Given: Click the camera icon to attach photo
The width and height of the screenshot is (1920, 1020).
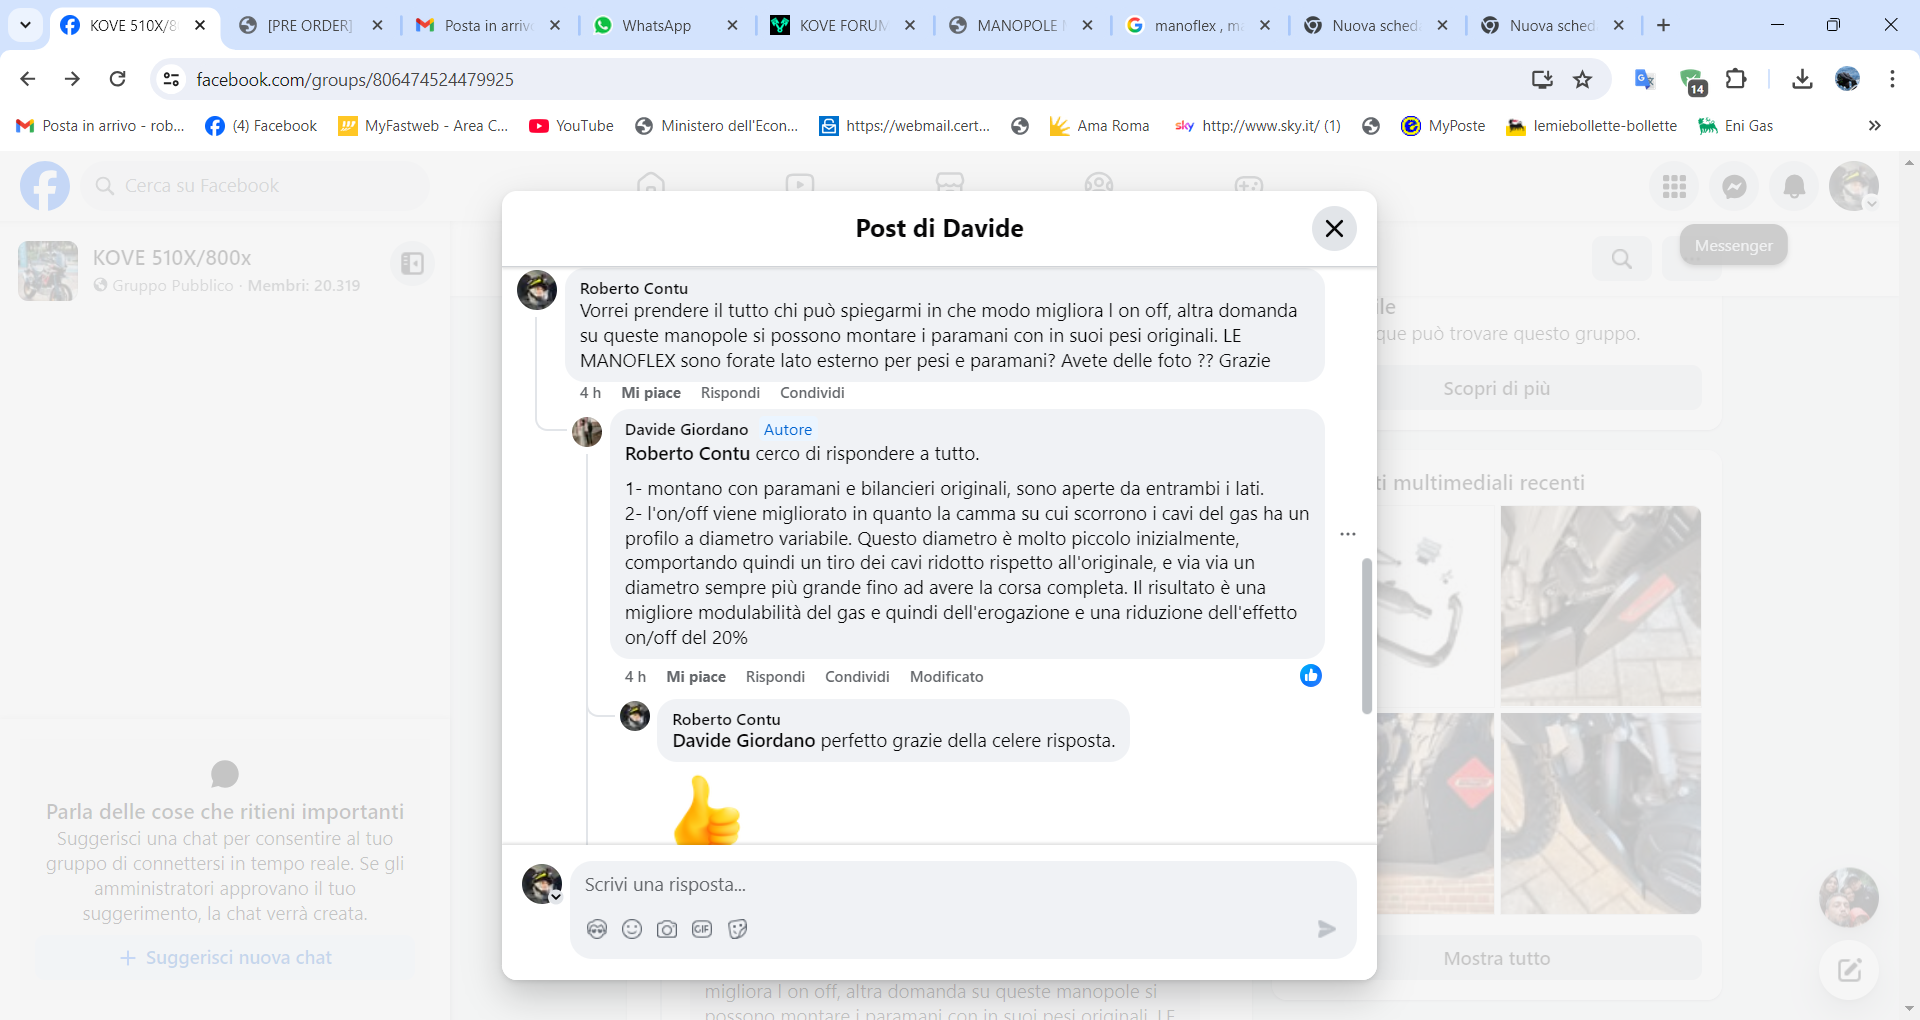Looking at the screenshot, I should tap(667, 929).
